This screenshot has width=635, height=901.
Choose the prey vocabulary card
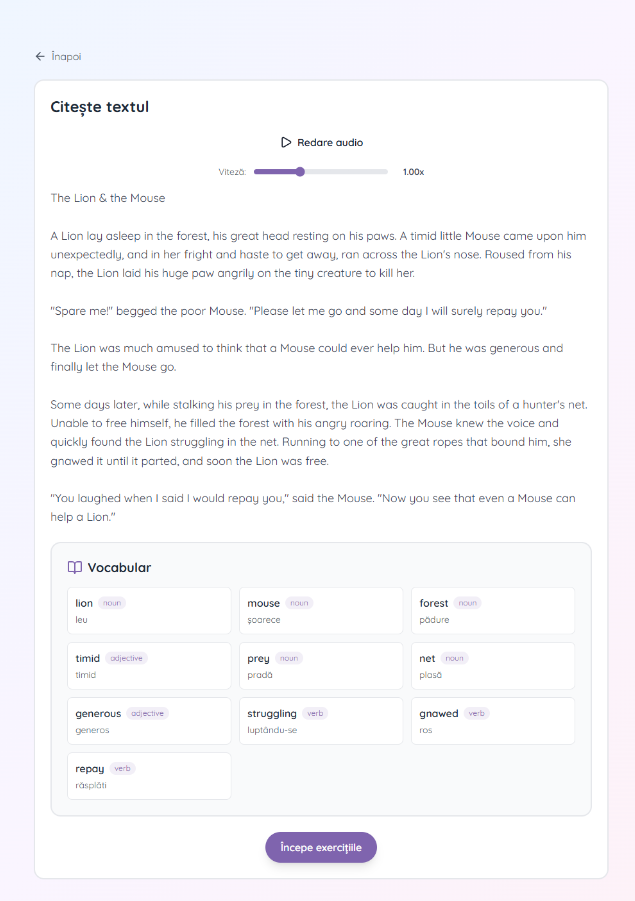(x=321, y=666)
